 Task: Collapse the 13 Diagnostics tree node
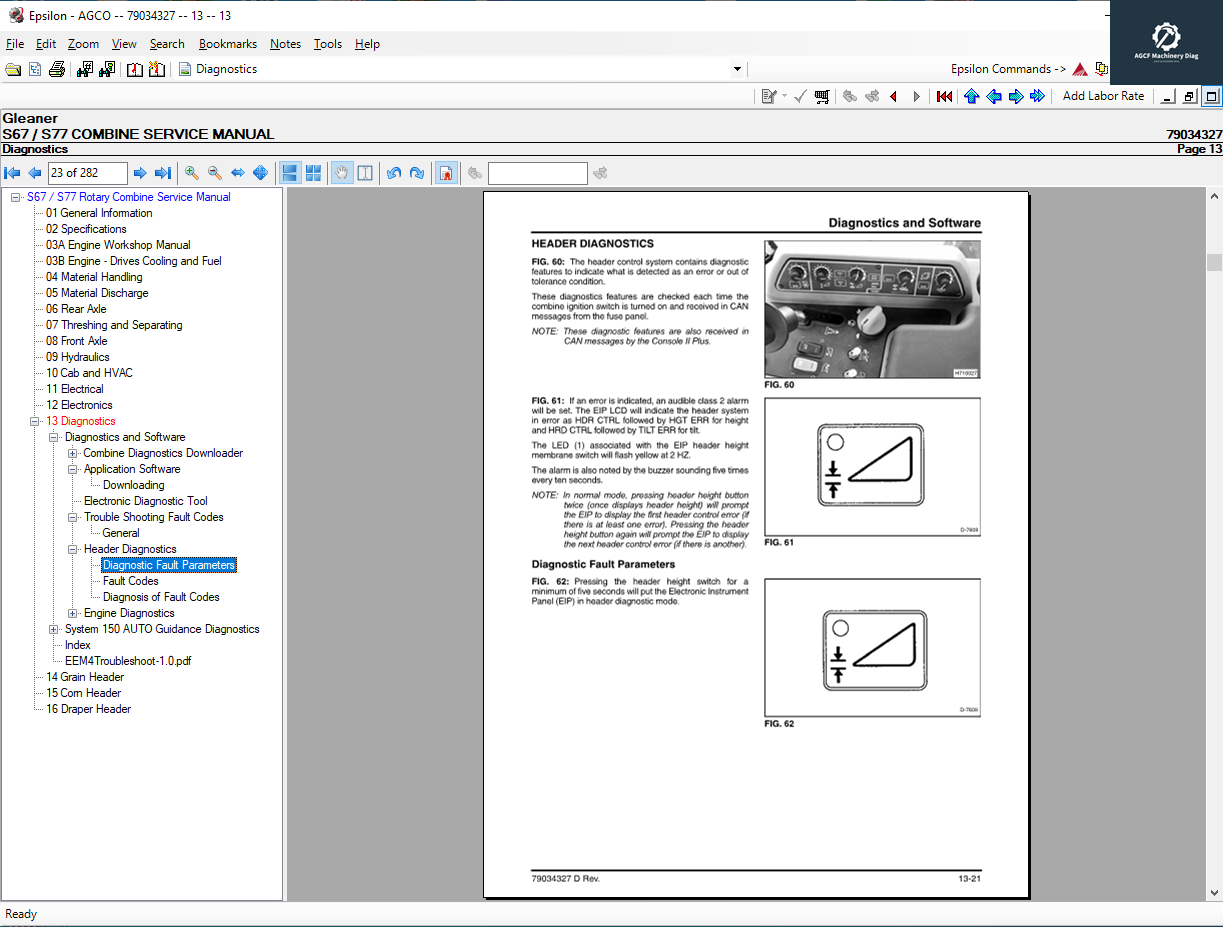[x=34, y=421]
